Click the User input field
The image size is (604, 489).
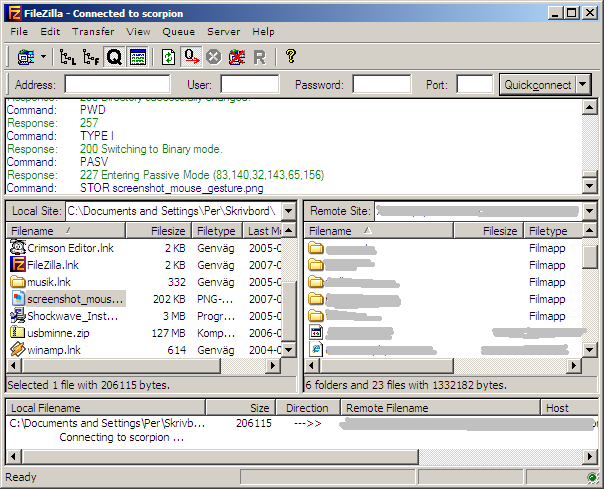[x=250, y=84]
